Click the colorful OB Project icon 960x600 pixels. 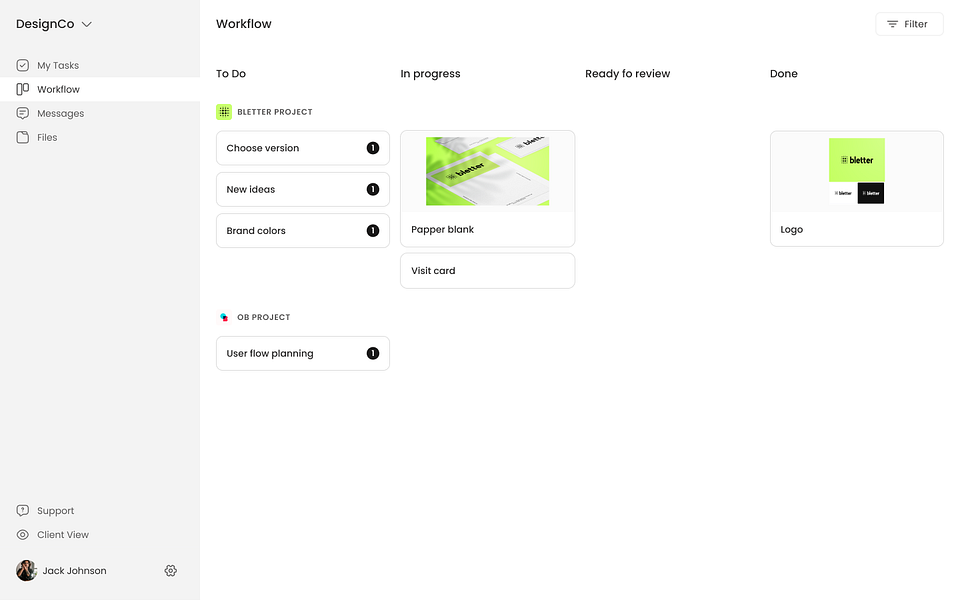pyautogui.click(x=223, y=317)
